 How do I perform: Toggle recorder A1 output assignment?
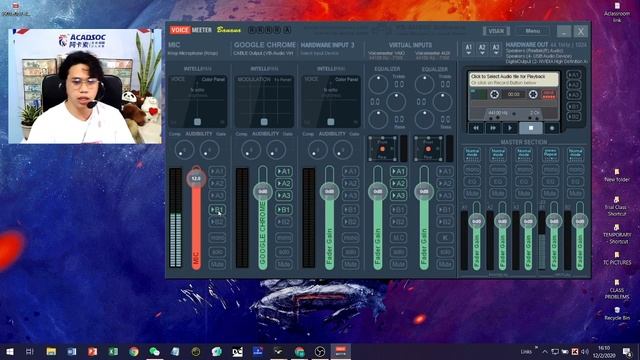point(573,75)
